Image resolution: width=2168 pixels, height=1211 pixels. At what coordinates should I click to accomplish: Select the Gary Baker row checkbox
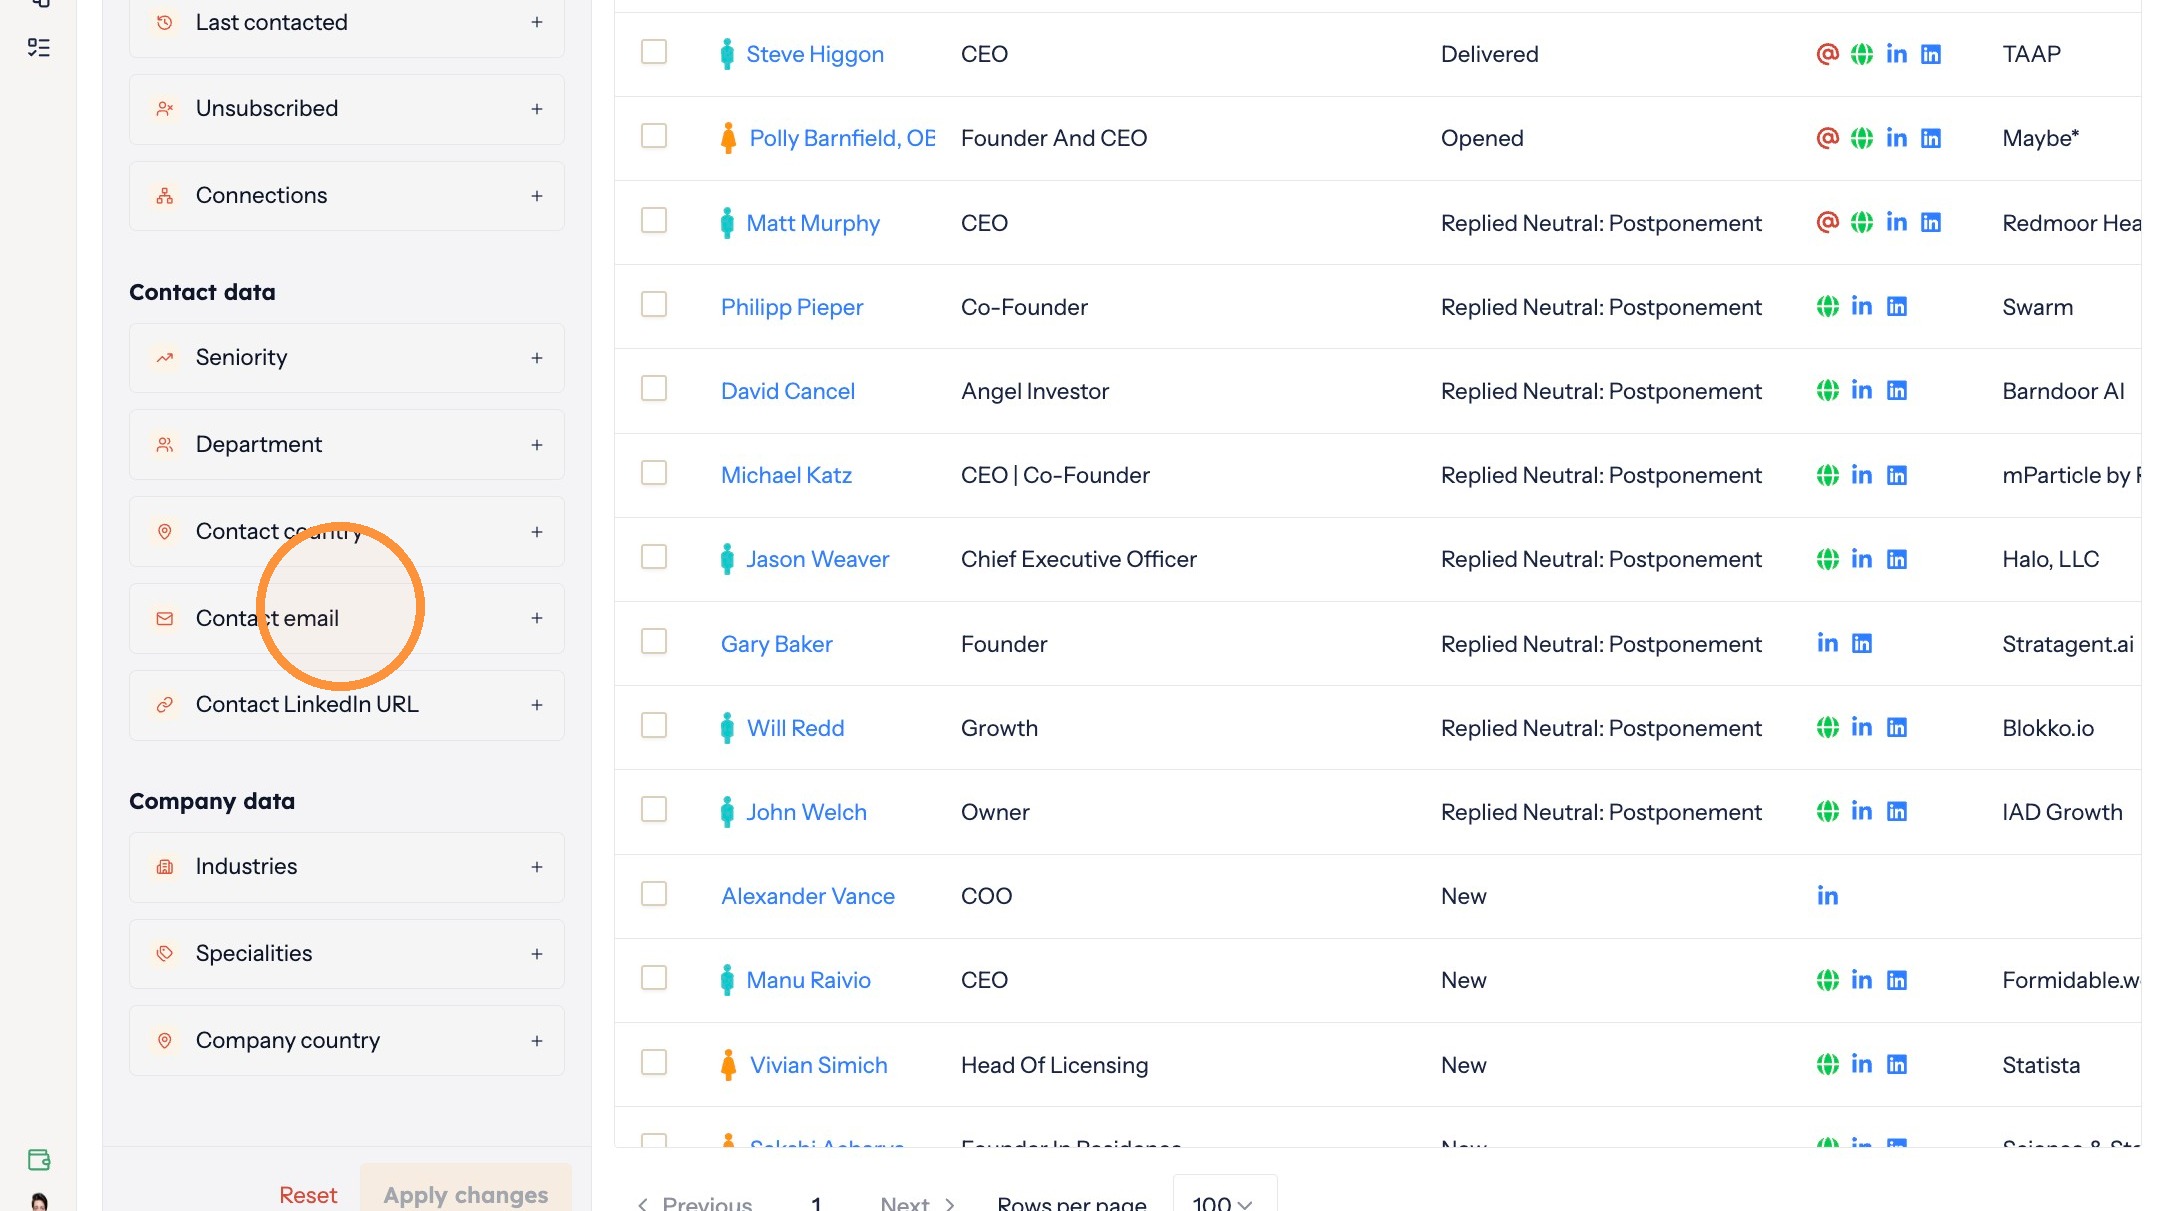point(654,641)
